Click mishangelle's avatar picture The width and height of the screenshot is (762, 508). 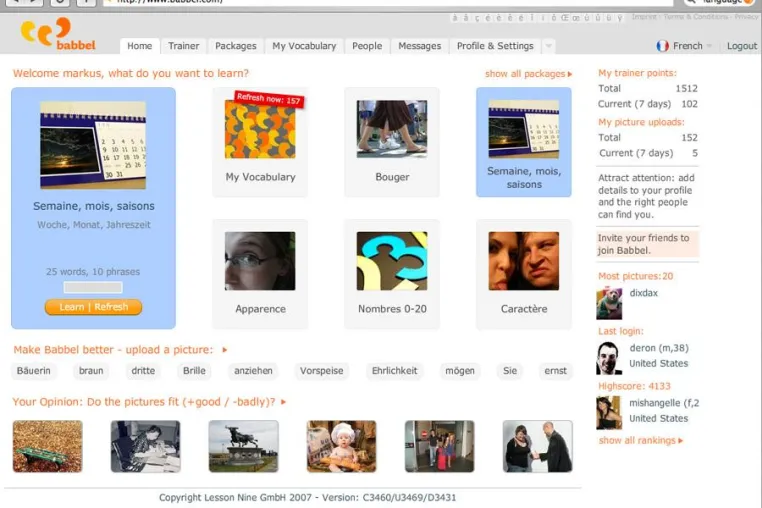coord(609,413)
